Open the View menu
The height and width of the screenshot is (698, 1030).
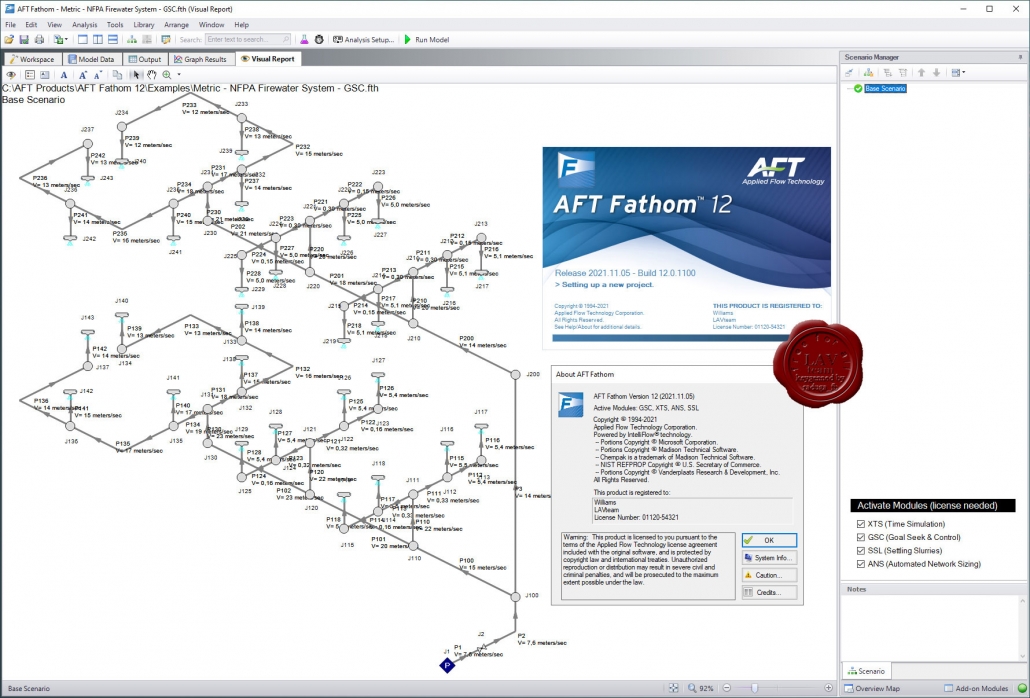tap(55, 24)
